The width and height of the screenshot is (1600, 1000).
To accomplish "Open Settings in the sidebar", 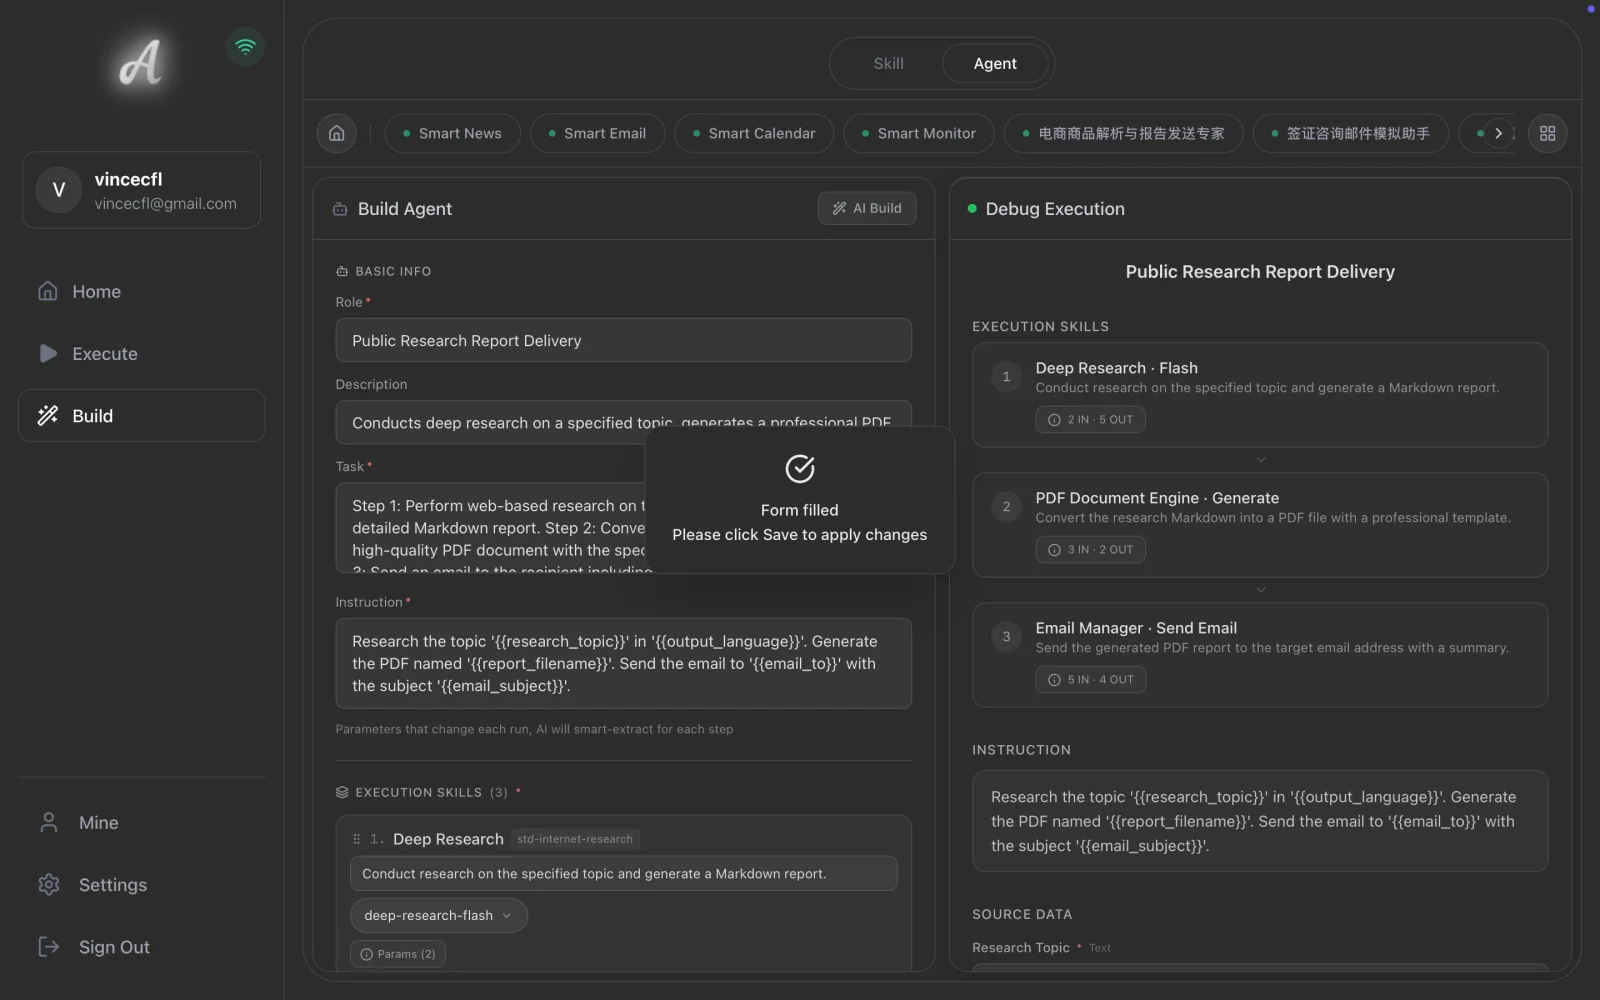I will tap(141, 884).
